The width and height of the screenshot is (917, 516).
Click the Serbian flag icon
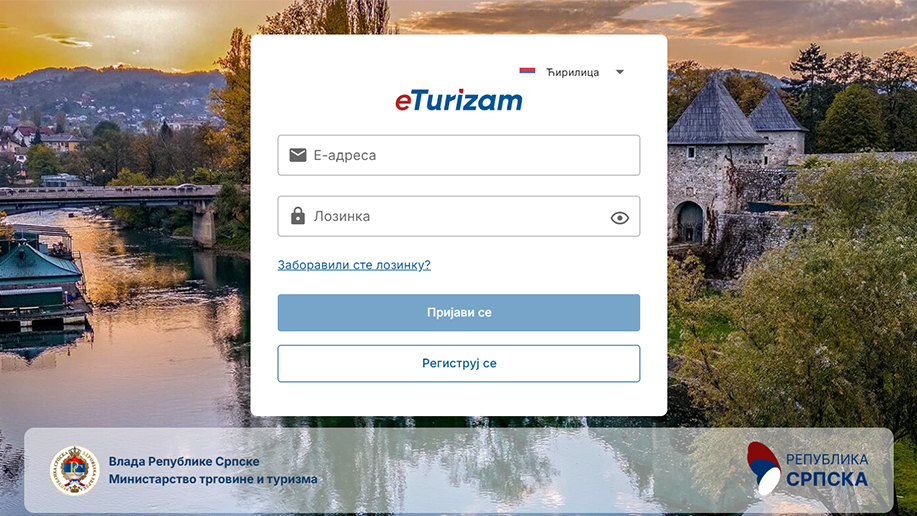(x=527, y=71)
